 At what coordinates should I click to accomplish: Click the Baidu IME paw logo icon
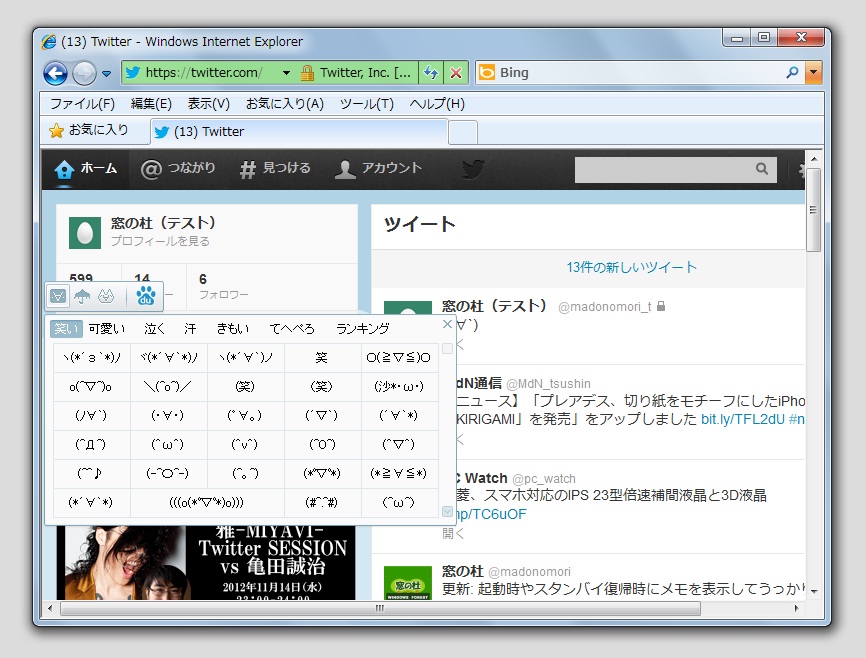(146, 295)
